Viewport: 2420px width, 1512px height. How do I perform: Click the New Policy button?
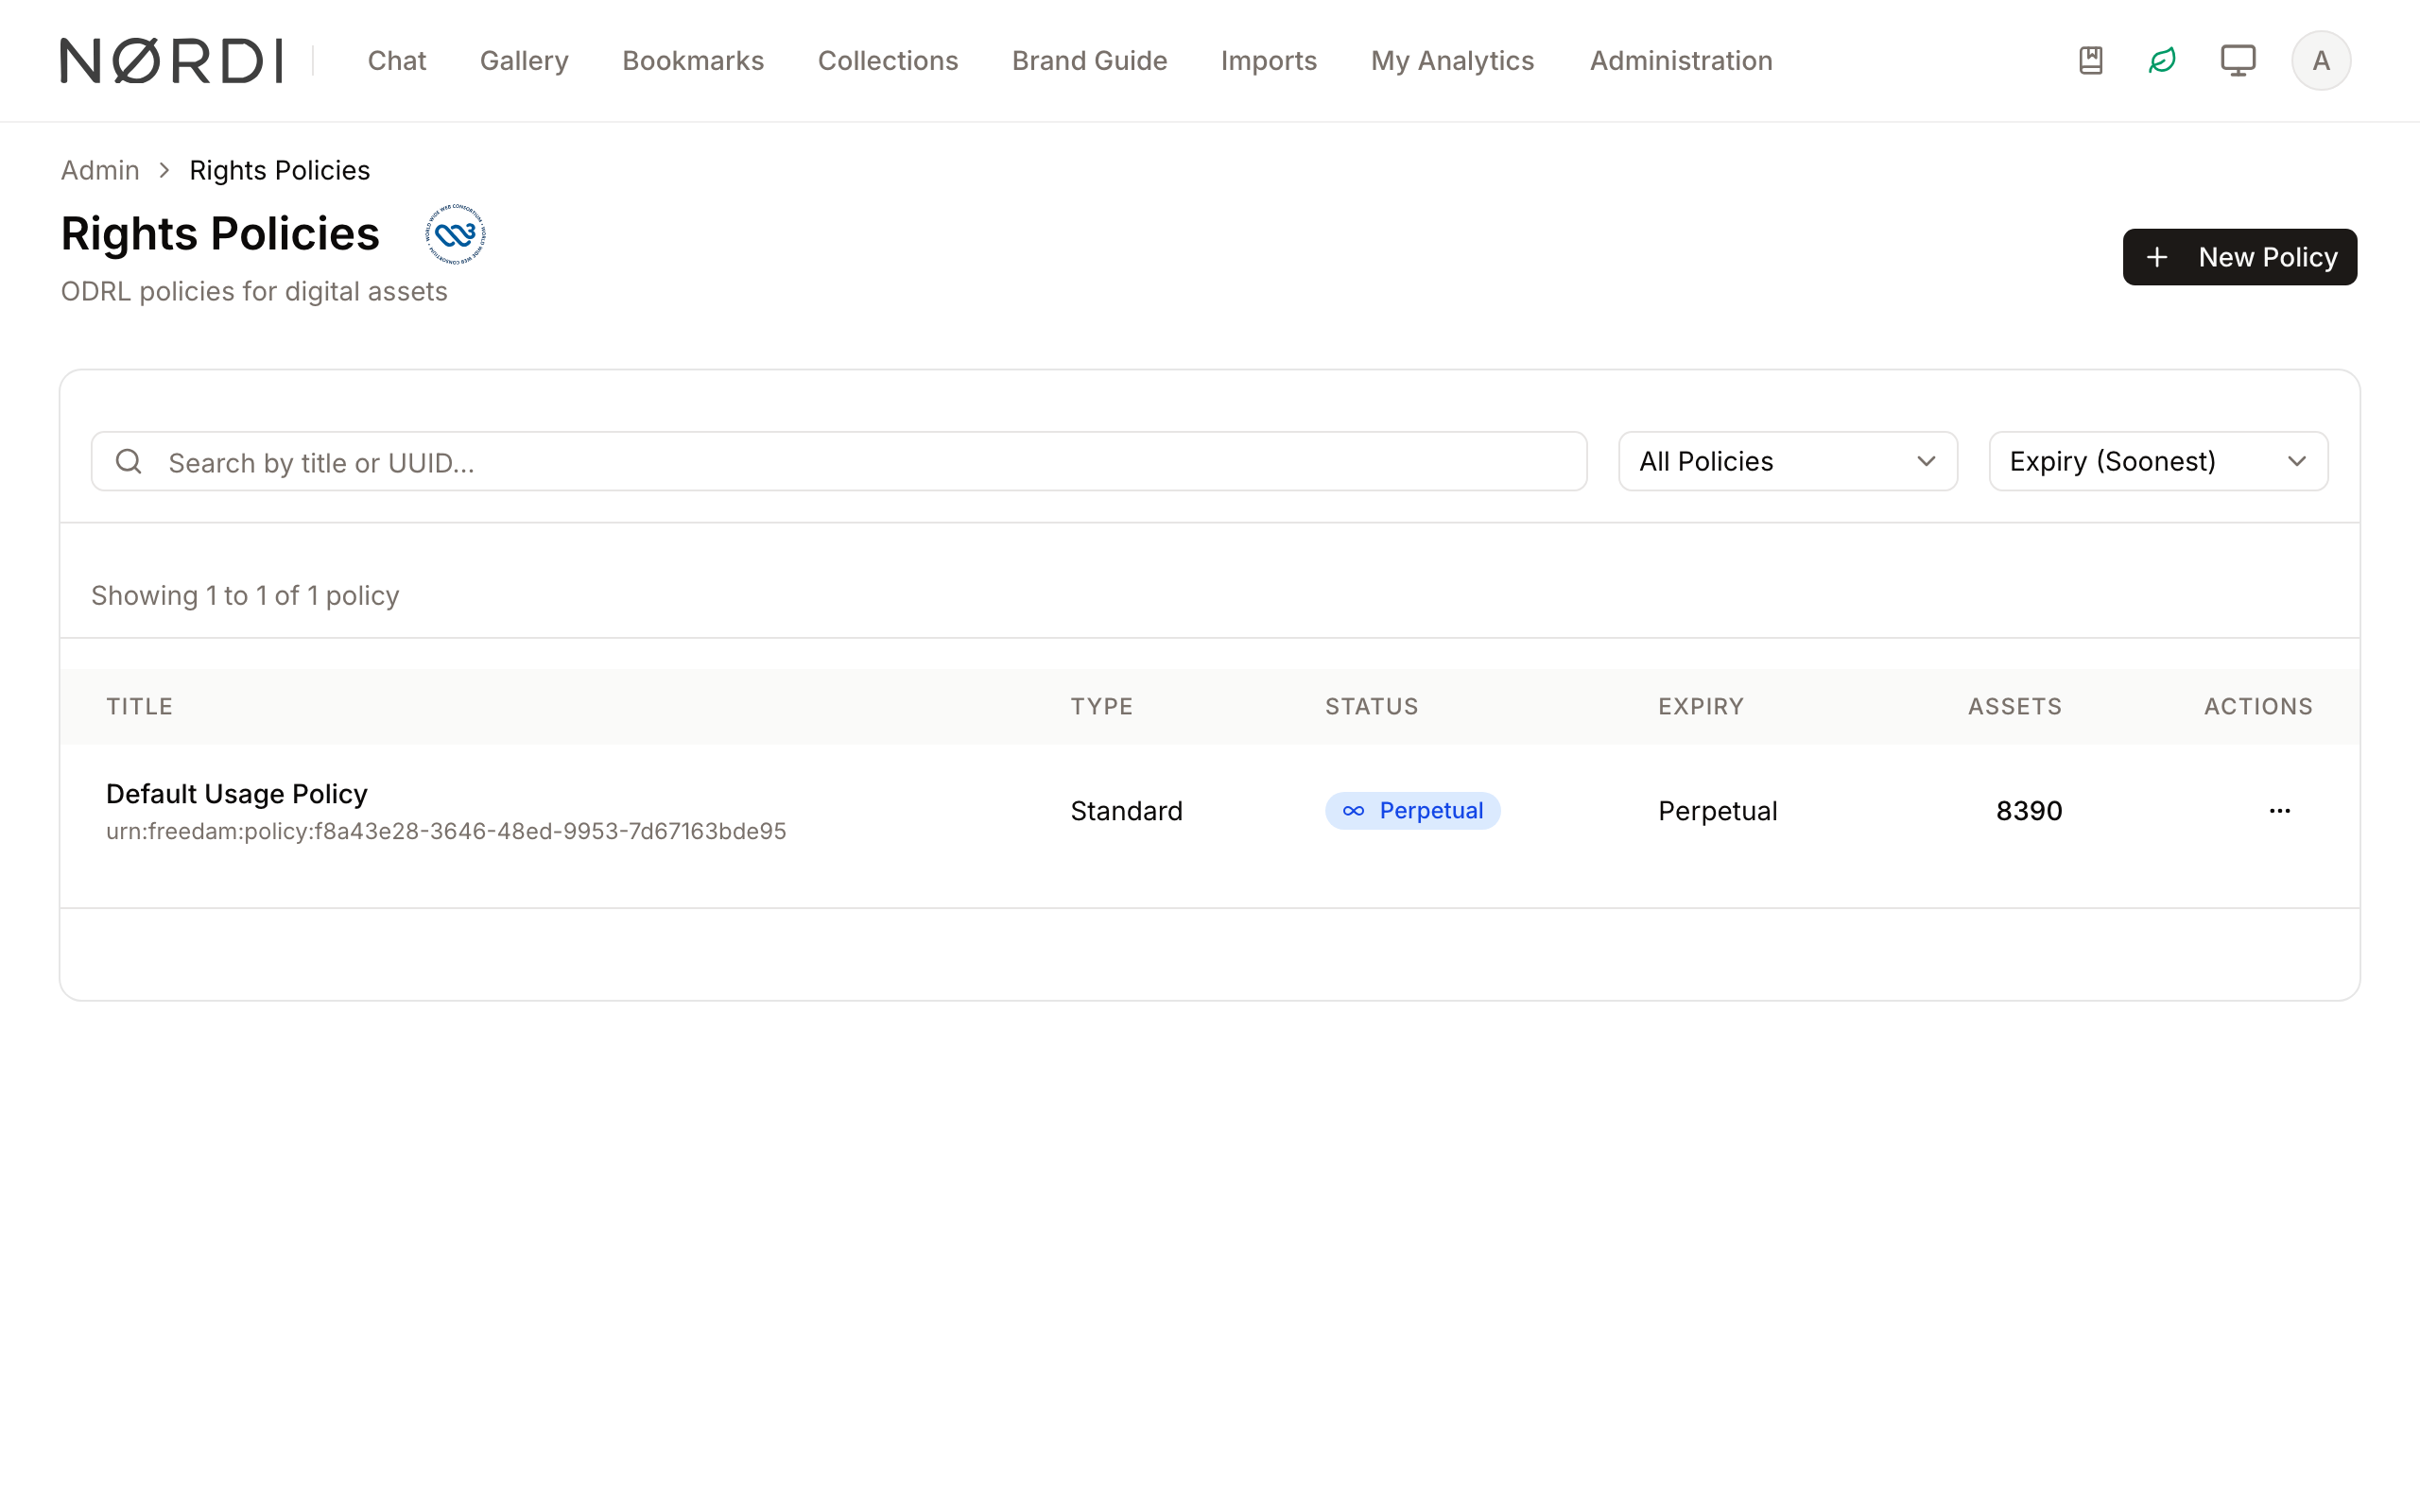tap(2239, 257)
